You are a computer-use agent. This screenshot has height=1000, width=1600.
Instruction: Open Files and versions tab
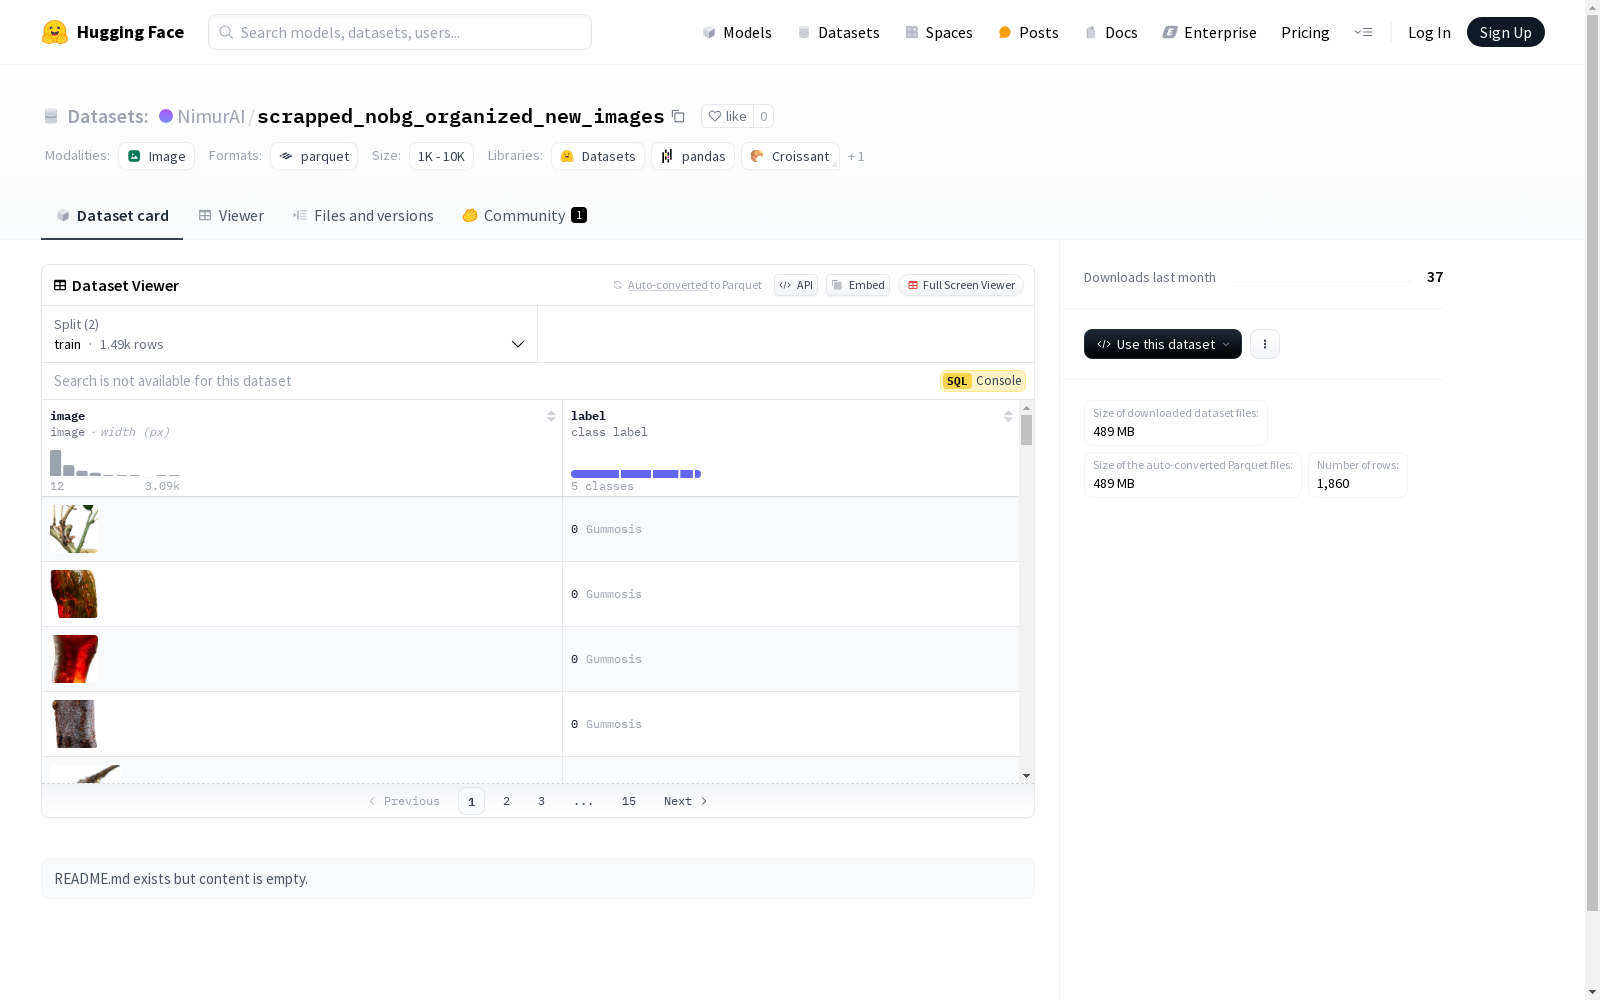(x=363, y=216)
